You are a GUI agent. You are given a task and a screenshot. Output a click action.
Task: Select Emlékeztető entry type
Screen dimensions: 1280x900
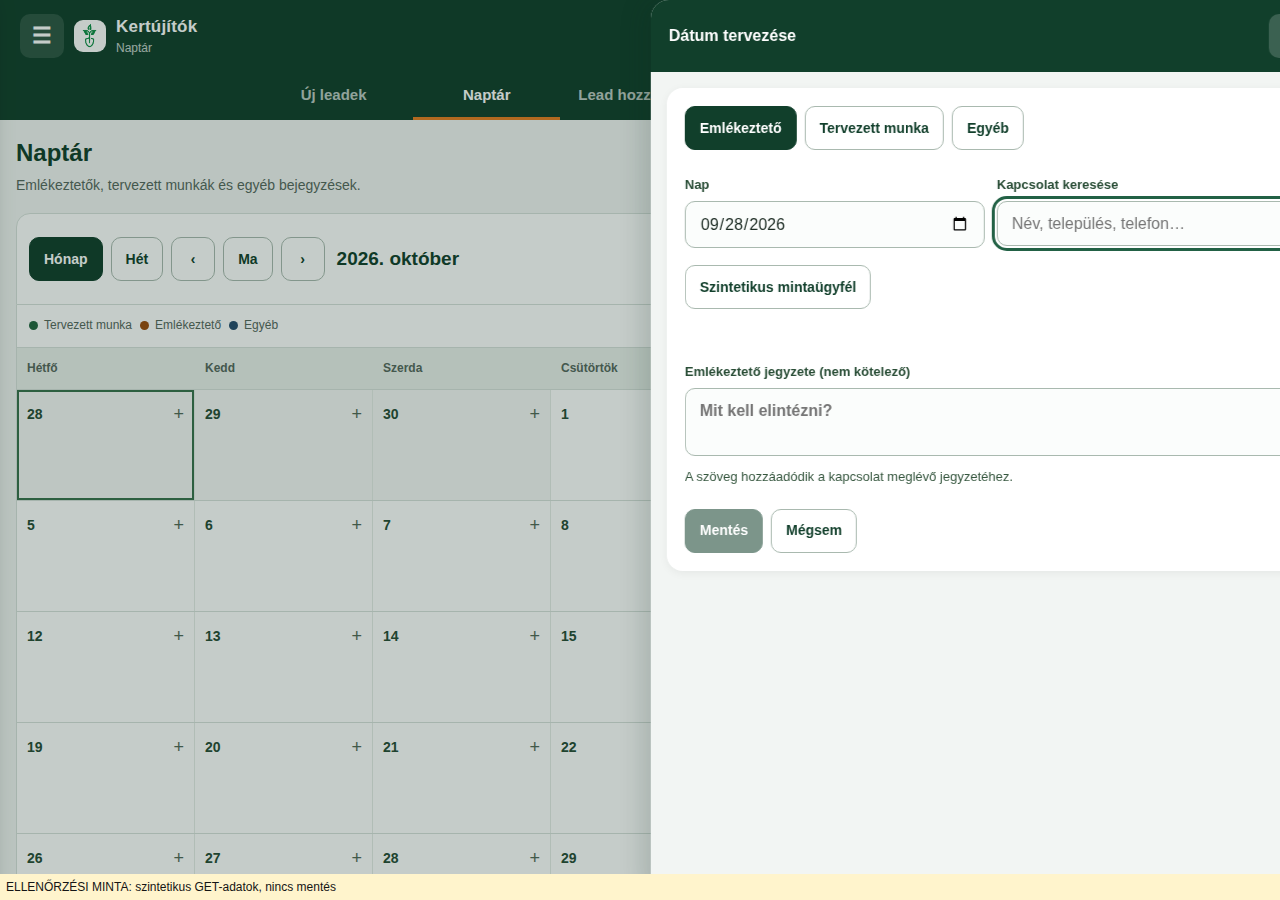pos(741,128)
